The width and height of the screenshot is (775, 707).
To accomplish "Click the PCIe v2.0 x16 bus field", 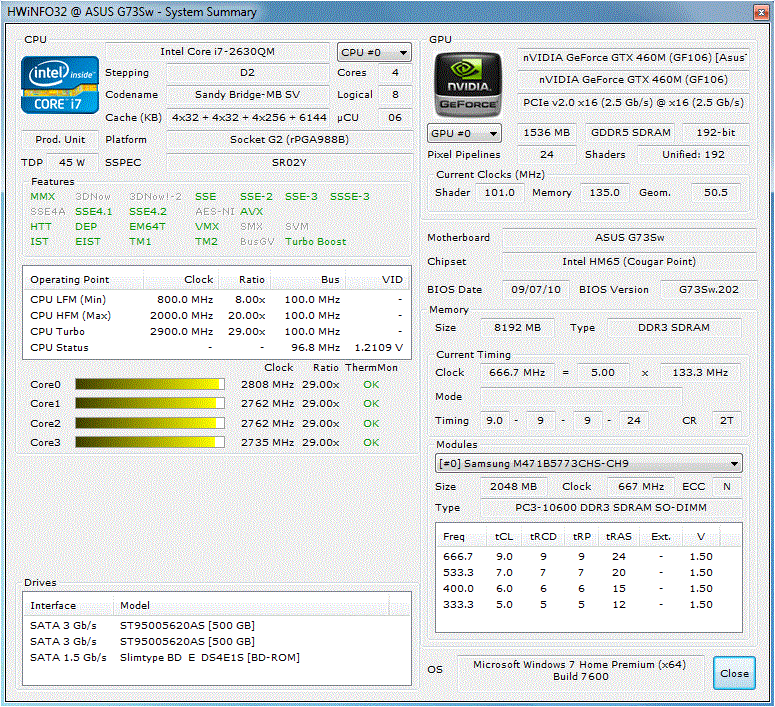I will point(633,102).
